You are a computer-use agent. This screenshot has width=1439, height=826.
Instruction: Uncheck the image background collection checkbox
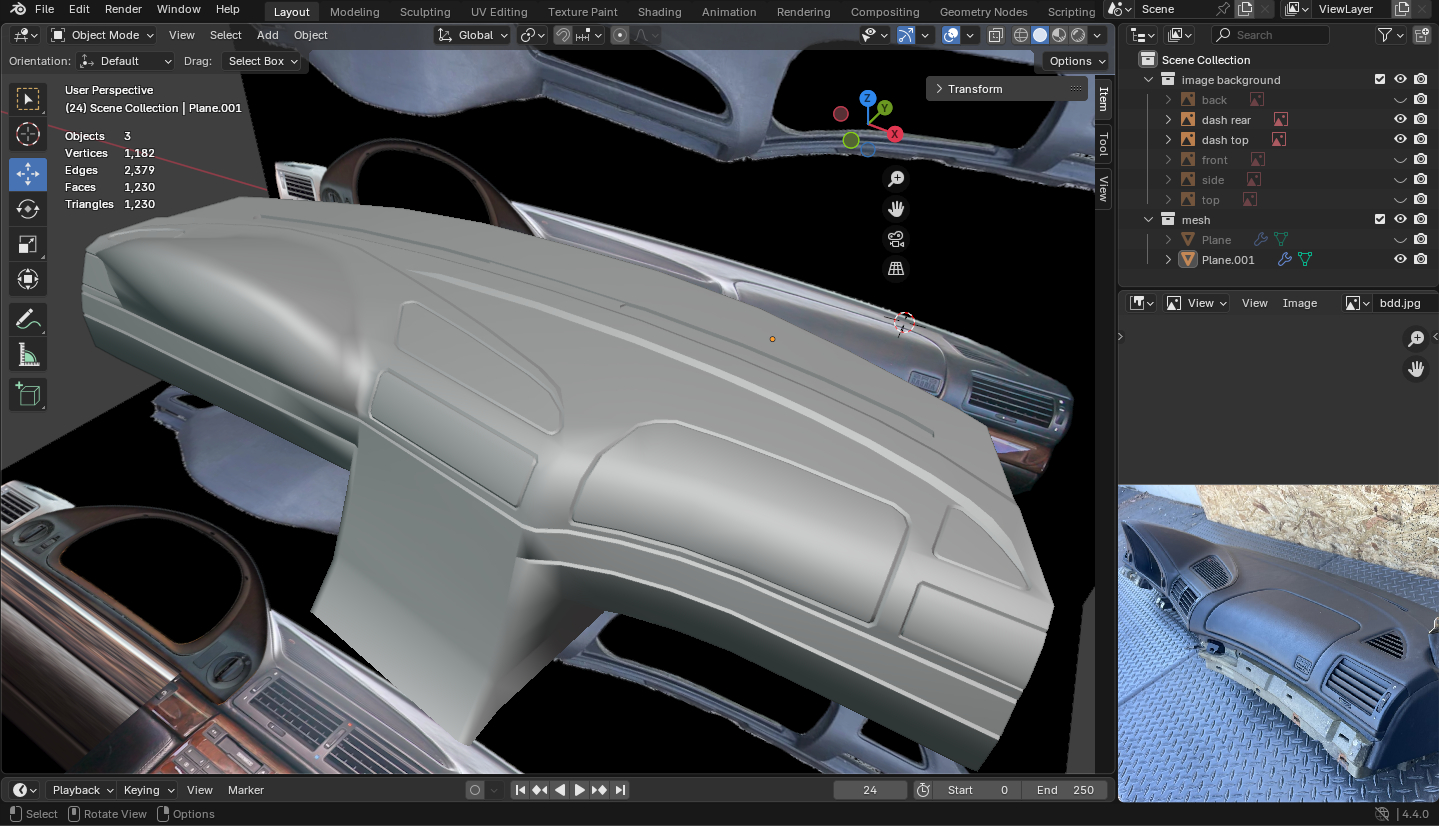point(1380,80)
